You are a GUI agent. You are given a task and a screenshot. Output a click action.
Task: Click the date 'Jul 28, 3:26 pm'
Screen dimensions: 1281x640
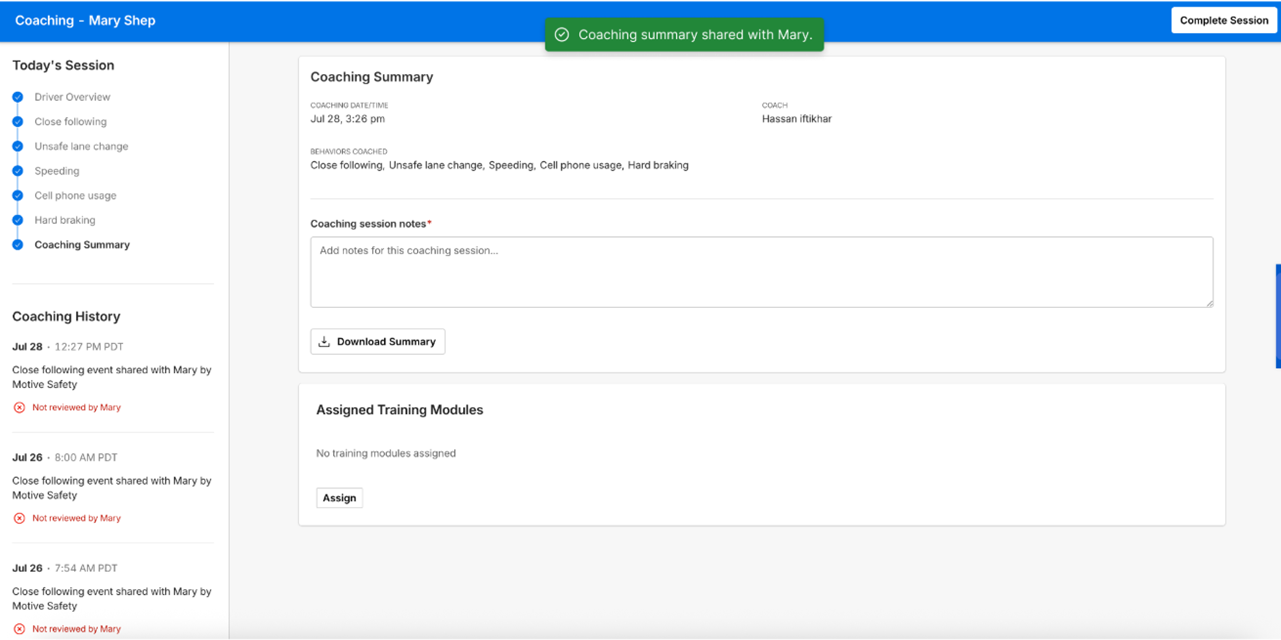[348, 119]
